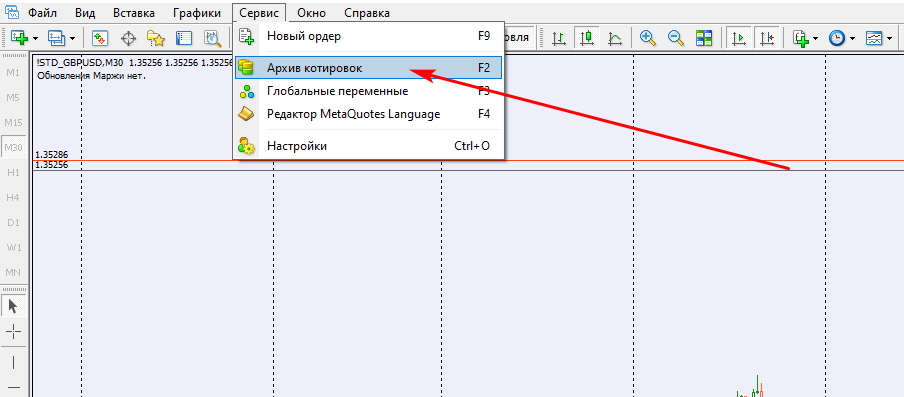Open the Справка menu

pyautogui.click(x=367, y=13)
